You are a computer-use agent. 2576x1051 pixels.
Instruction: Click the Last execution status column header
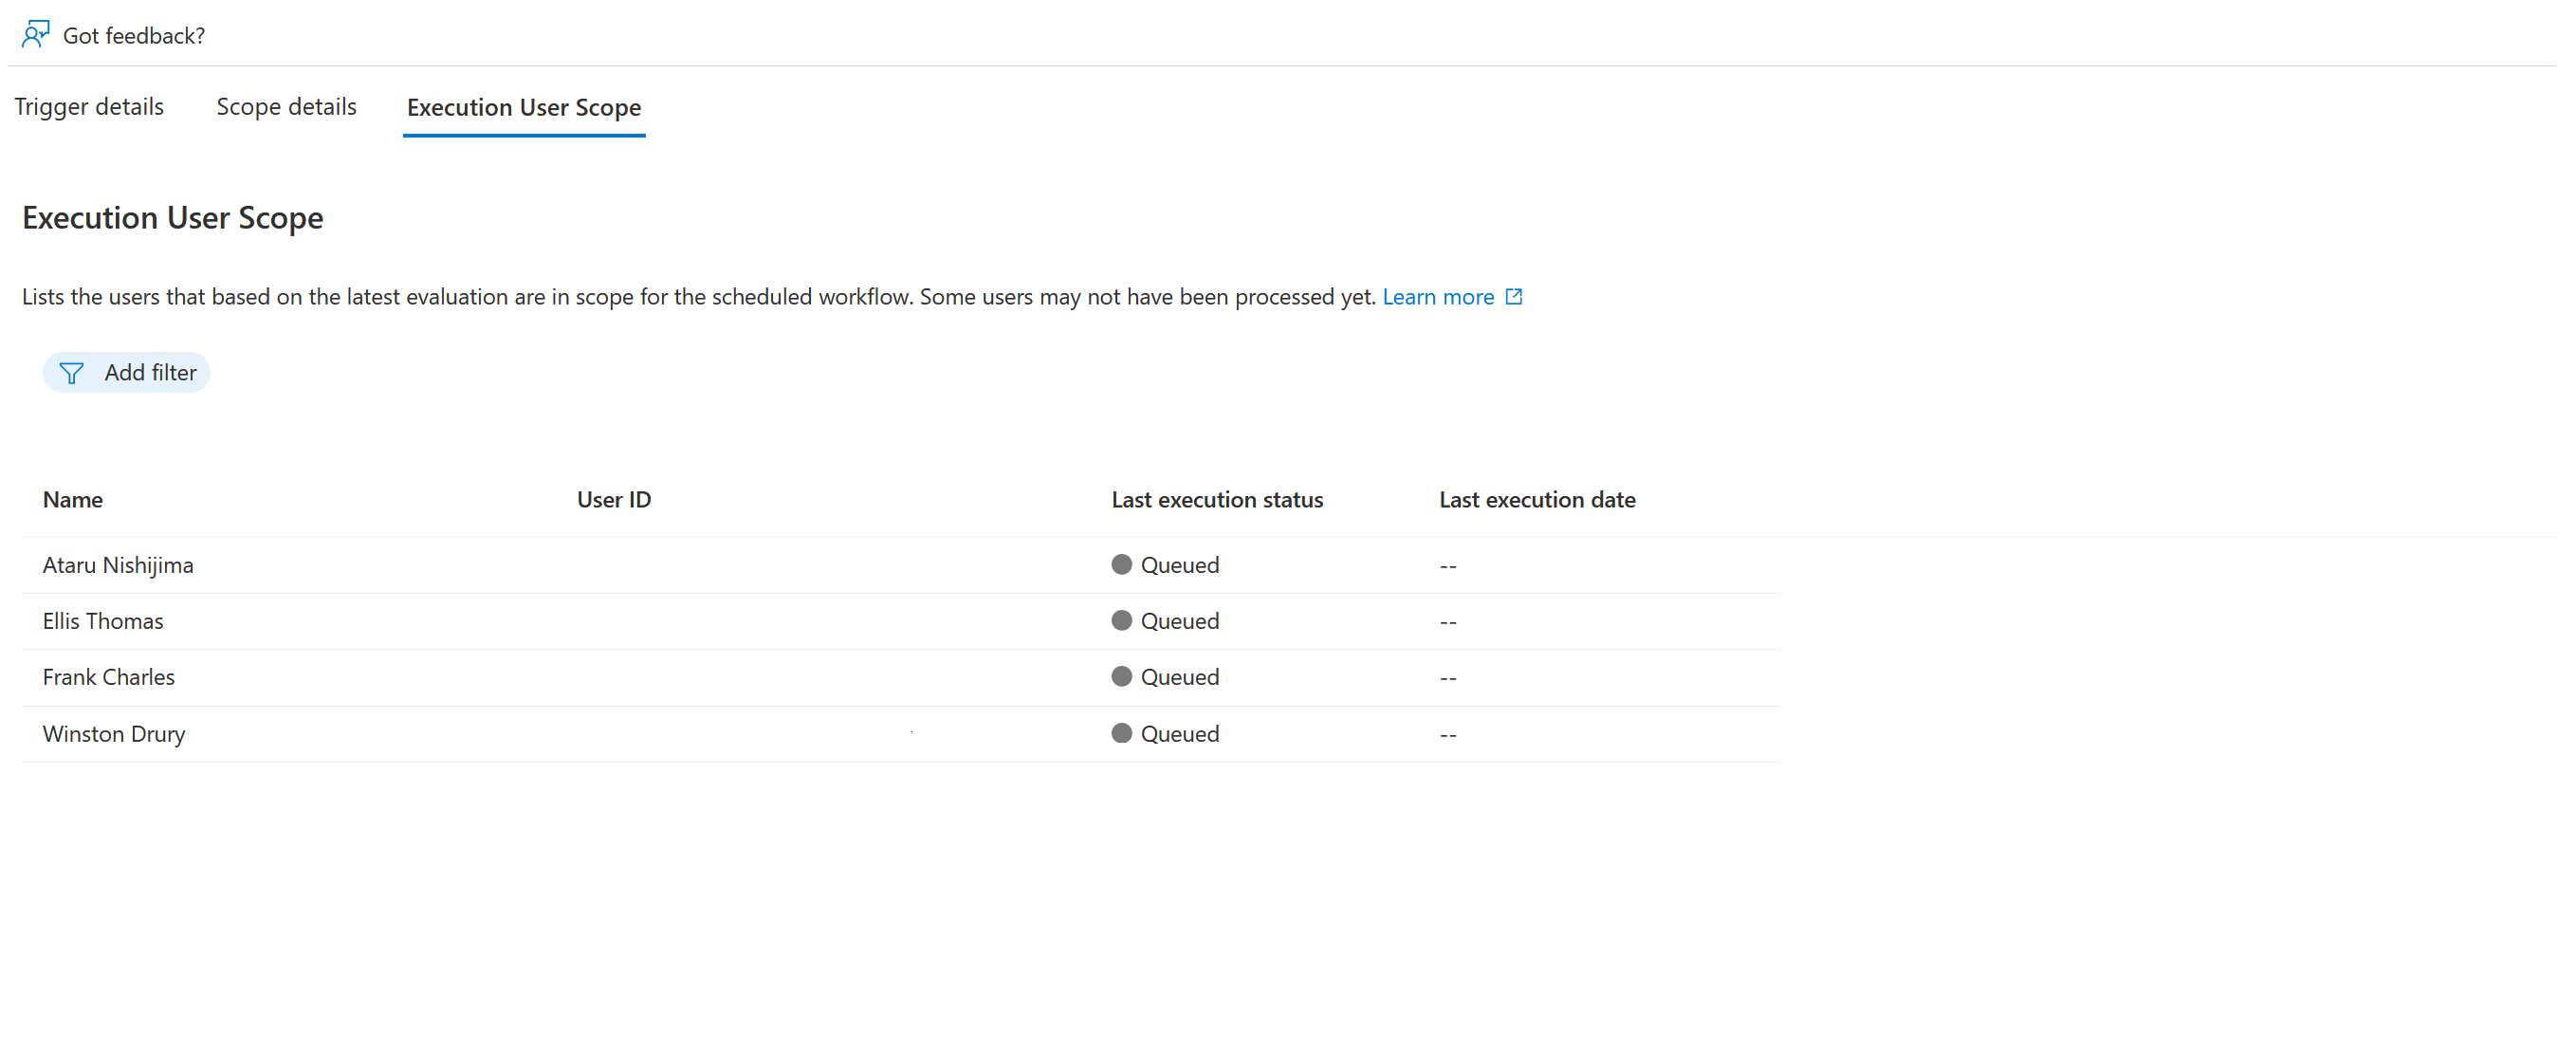click(1216, 499)
